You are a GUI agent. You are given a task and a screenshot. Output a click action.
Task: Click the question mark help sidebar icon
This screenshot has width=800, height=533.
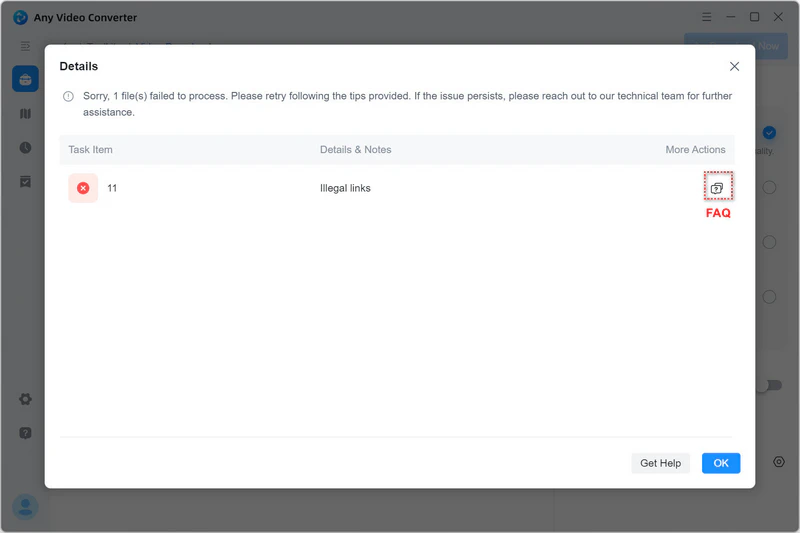pos(25,433)
